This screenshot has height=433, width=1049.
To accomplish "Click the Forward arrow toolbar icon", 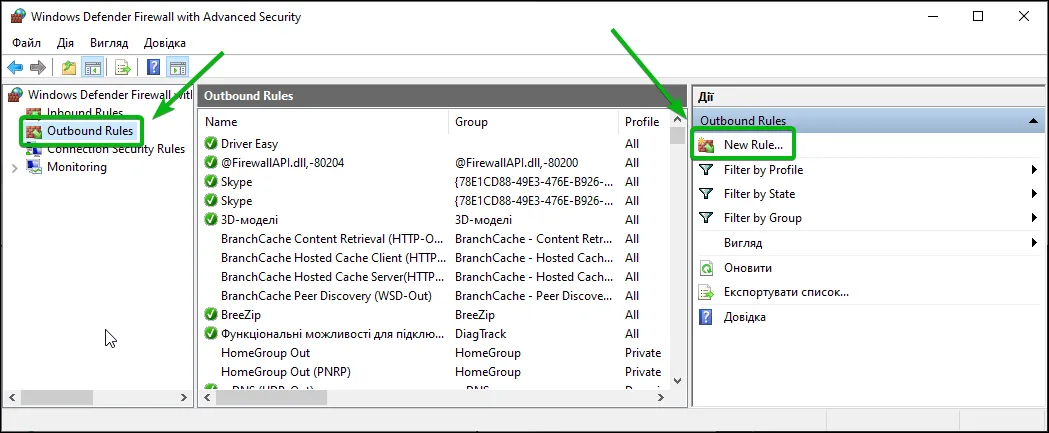I will [x=38, y=67].
